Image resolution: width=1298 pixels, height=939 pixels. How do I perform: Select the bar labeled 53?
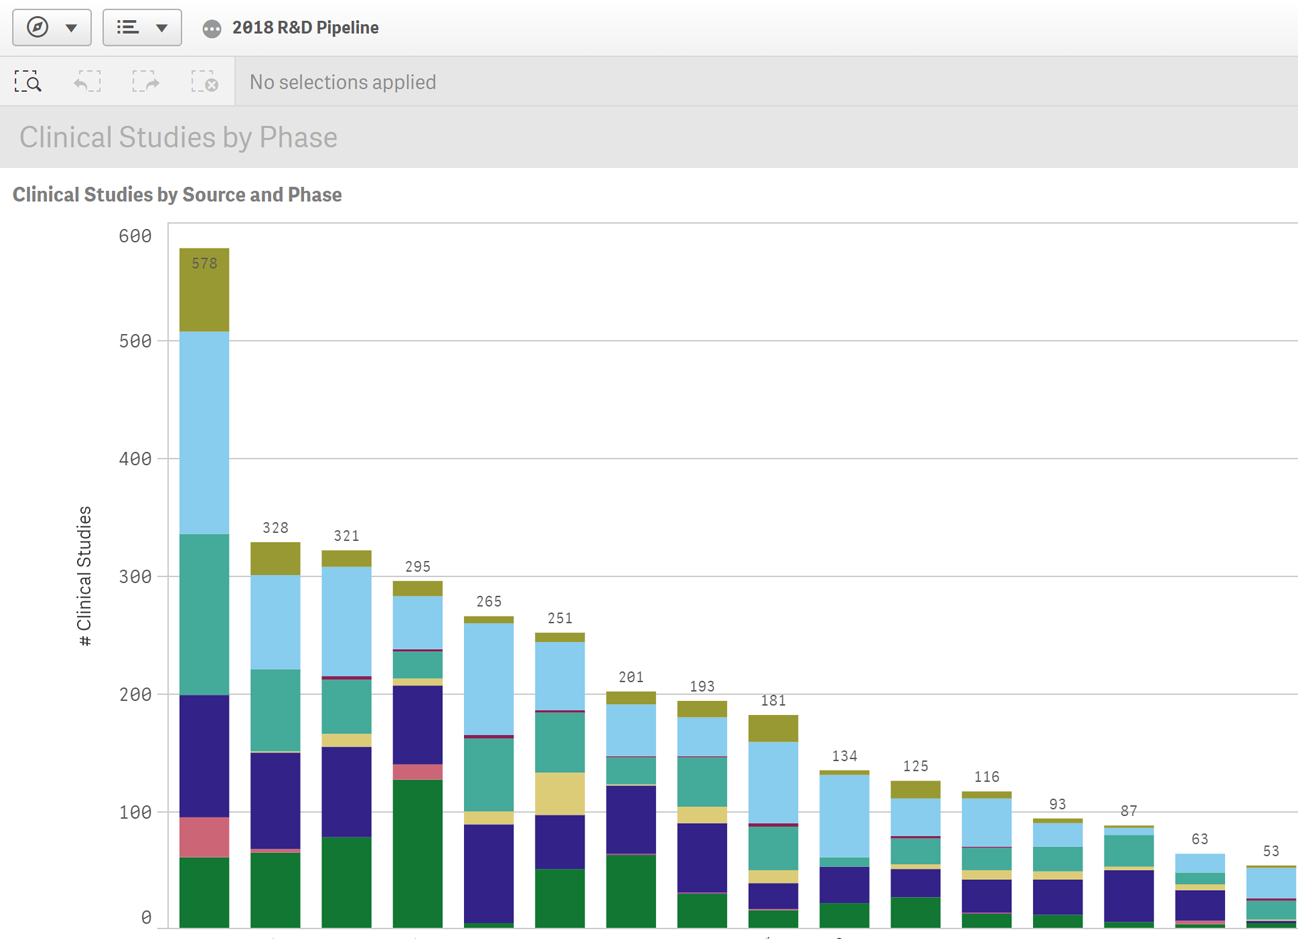(x=1271, y=897)
